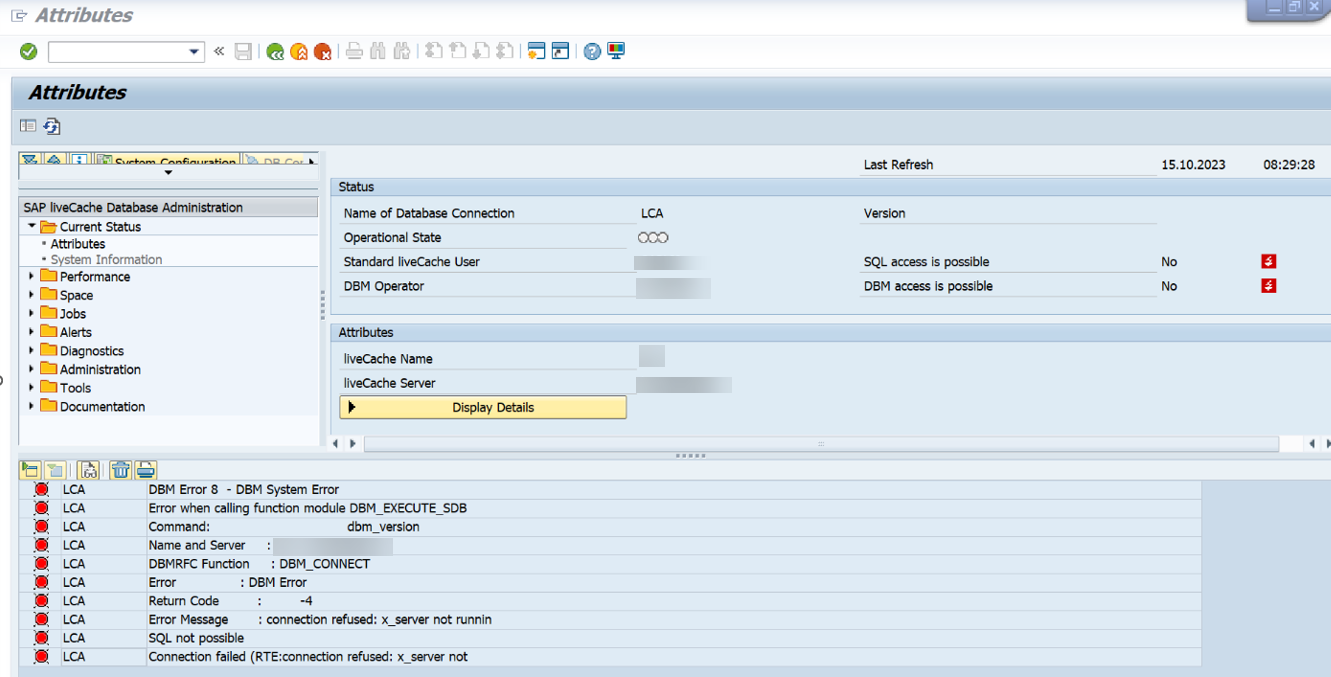Click the orange Exit icon
The width and height of the screenshot is (1331, 677).
click(x=299, y=51)
